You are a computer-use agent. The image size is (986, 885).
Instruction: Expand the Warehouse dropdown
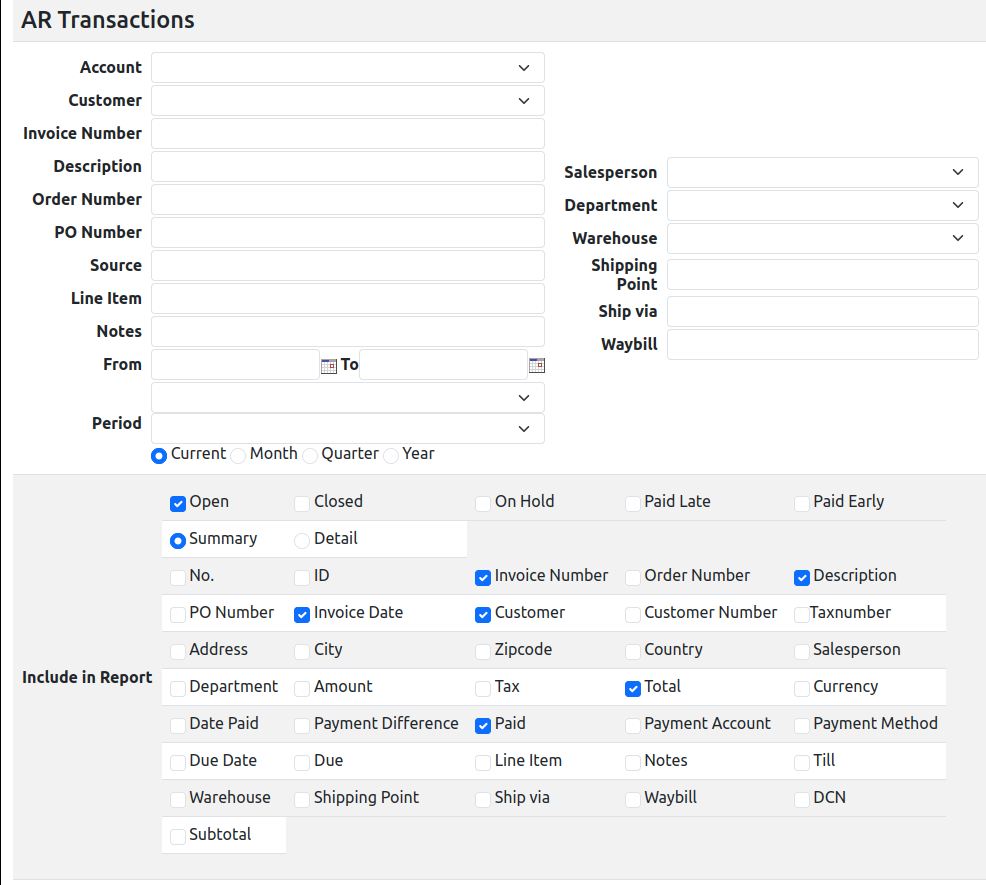[822, 238]
